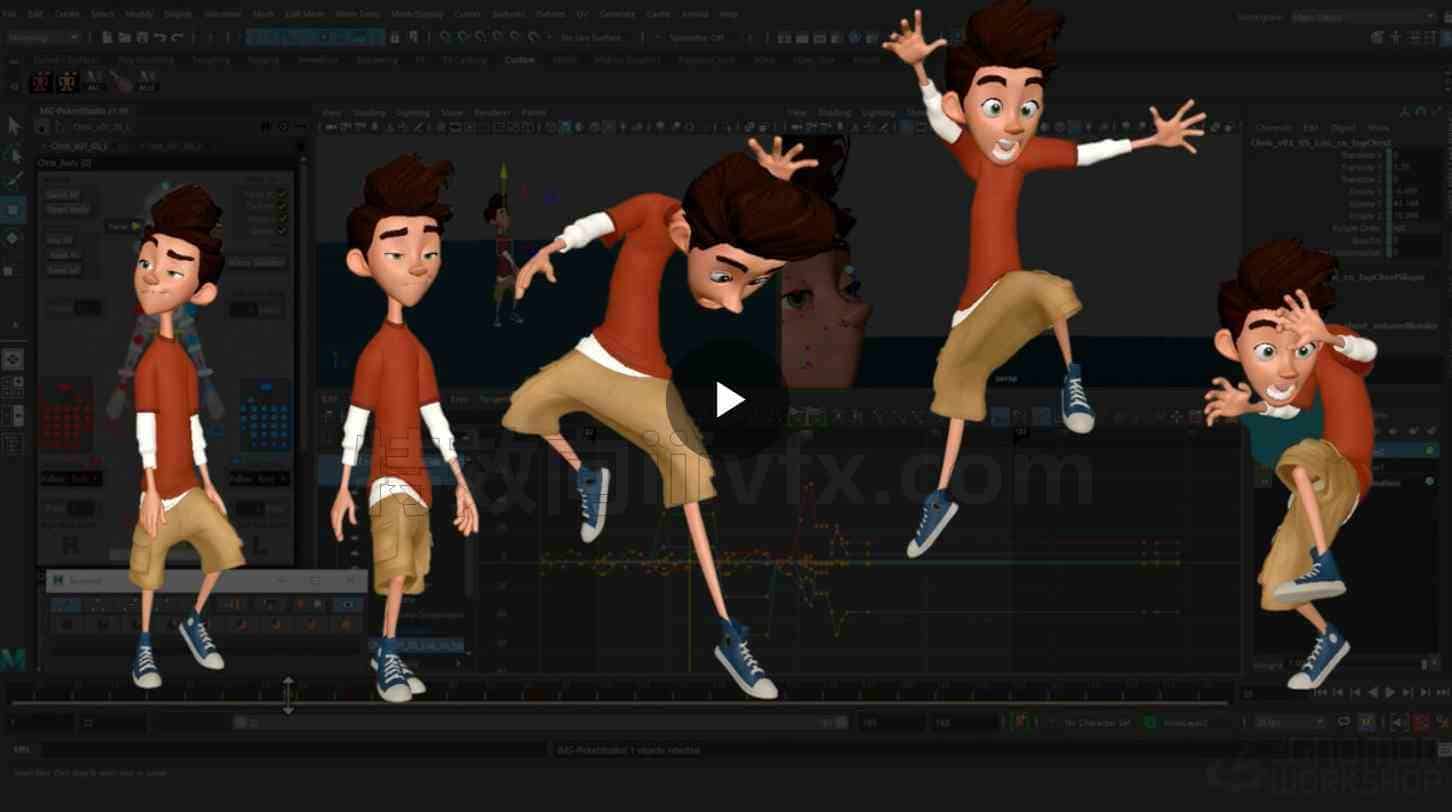Switch to four view layout

tap(12, 388)
